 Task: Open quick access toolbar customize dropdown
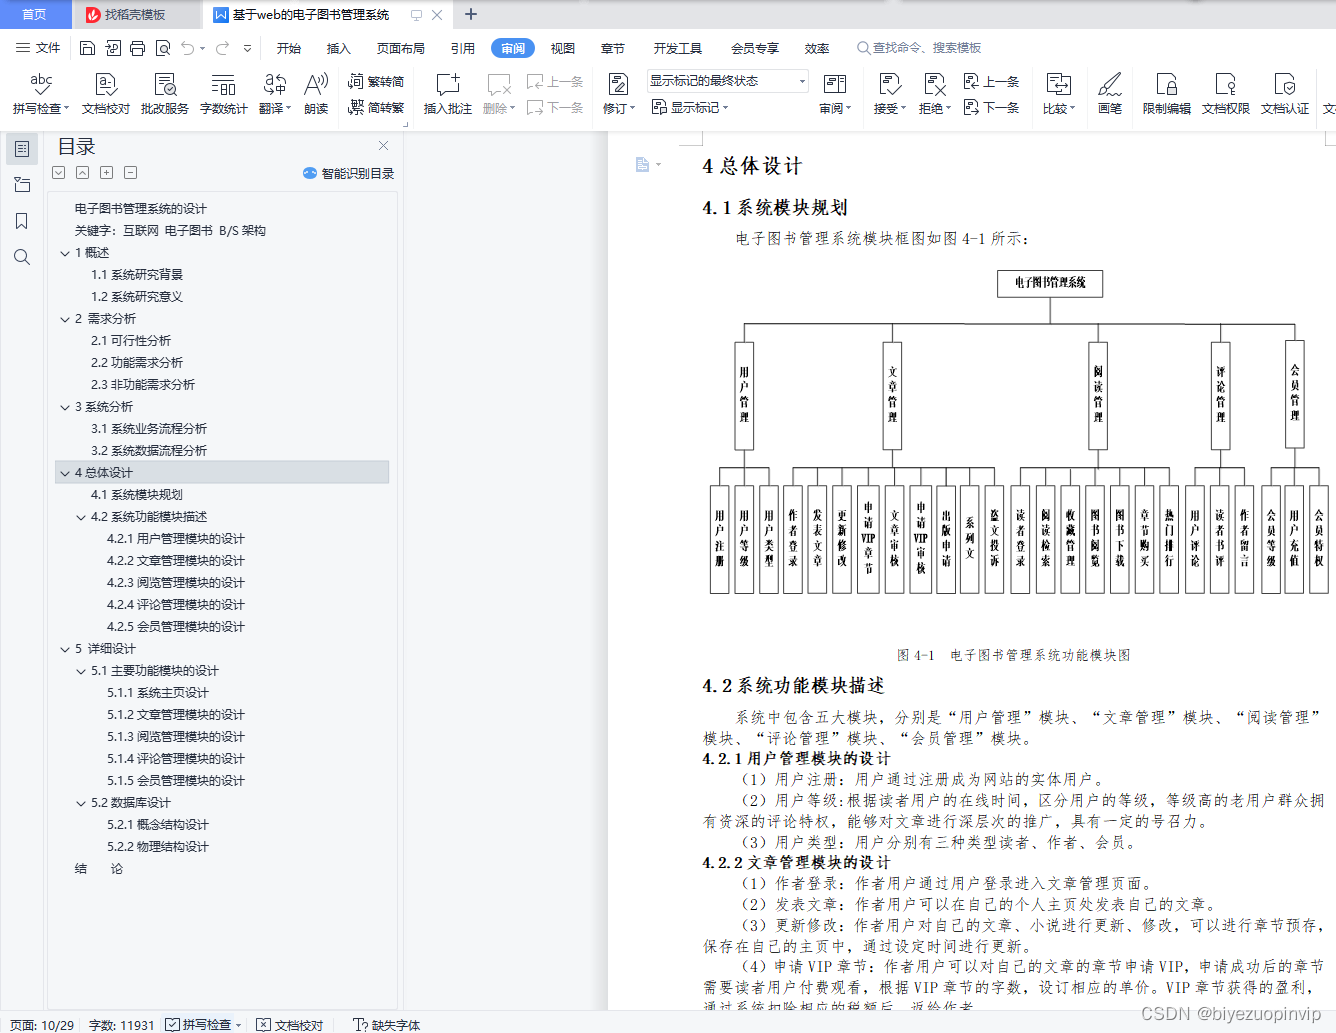(x=247, y=48)
